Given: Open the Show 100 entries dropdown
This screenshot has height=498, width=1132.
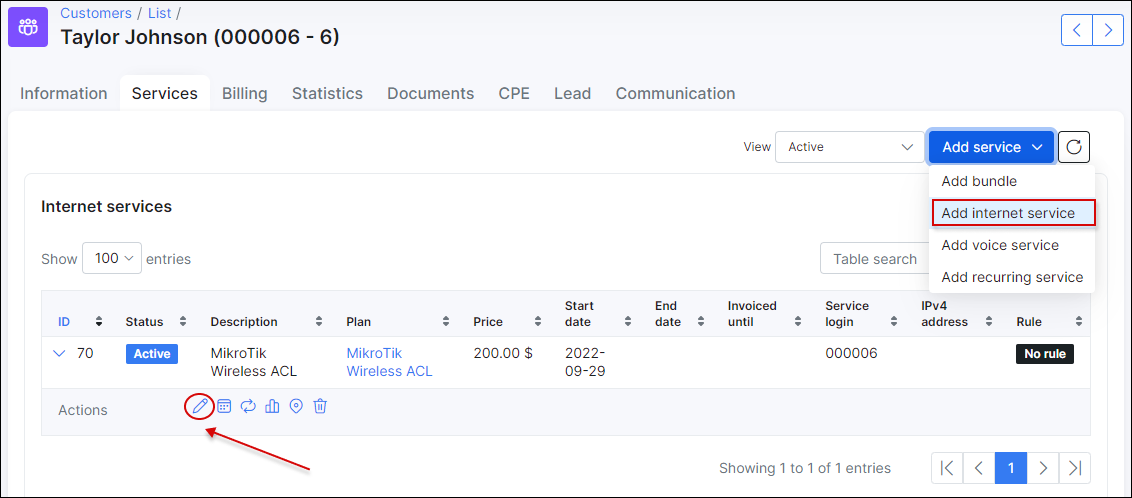Looking at the screenshot, I should pos(112,258).
